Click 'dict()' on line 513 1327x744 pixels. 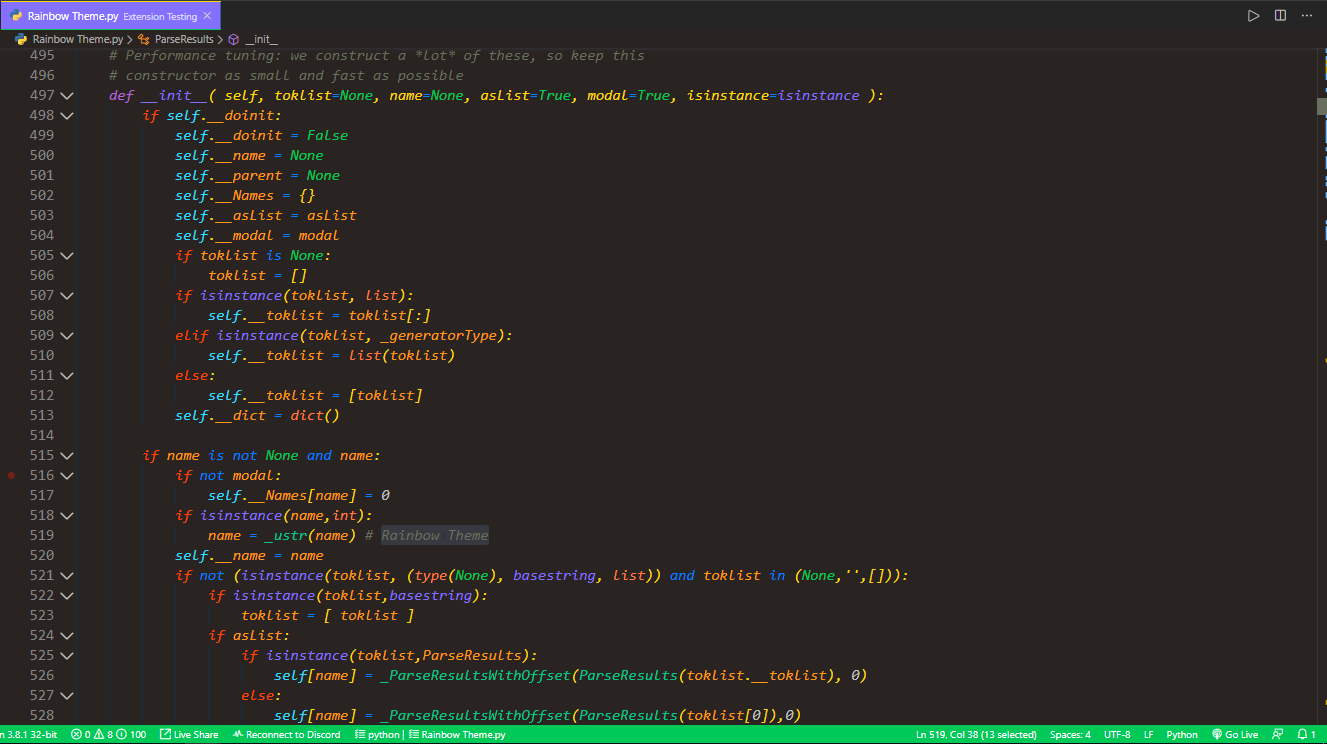tap(315, 415)
